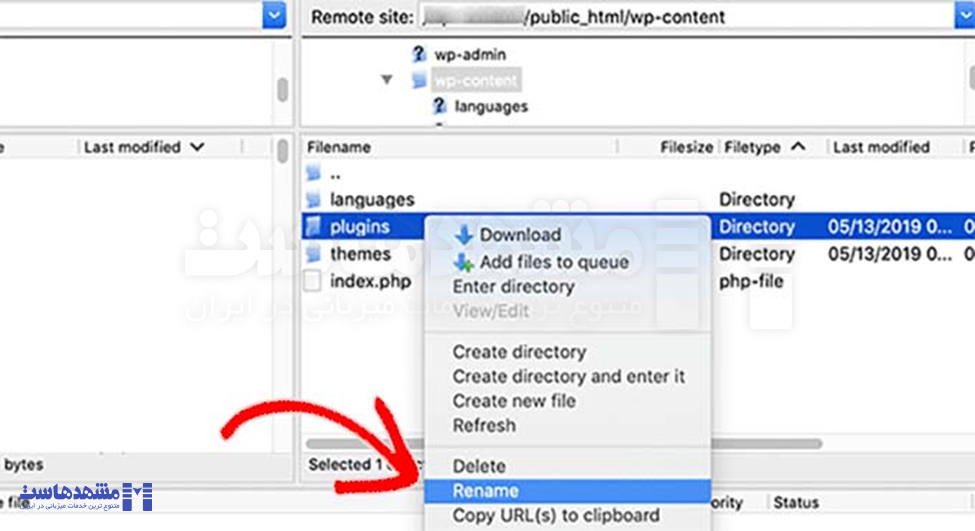Collapse the wp-content tree node
975x531 pixels.
(387, 80)
